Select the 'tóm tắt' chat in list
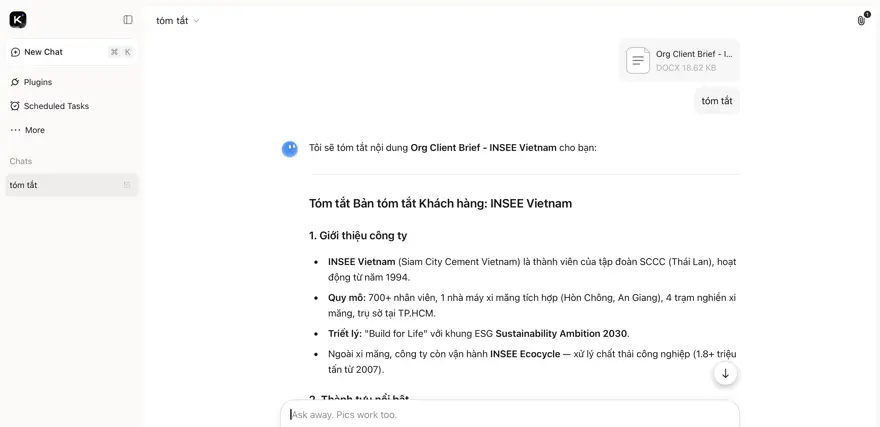The height and width of the screenshot is (427, 880). tap(71, 185)
